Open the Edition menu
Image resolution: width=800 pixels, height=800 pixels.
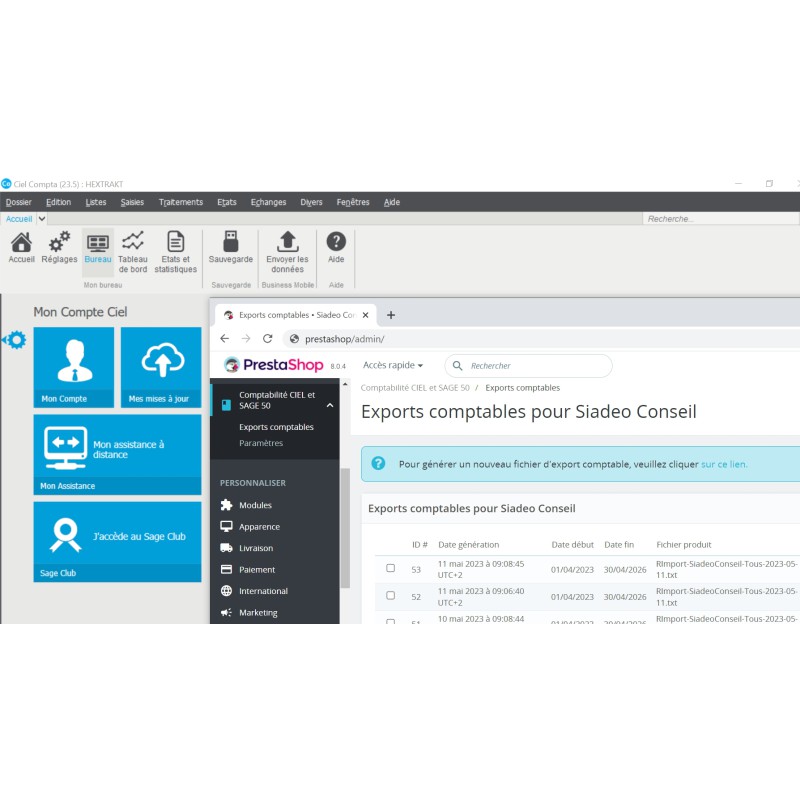tap(58, 202)
